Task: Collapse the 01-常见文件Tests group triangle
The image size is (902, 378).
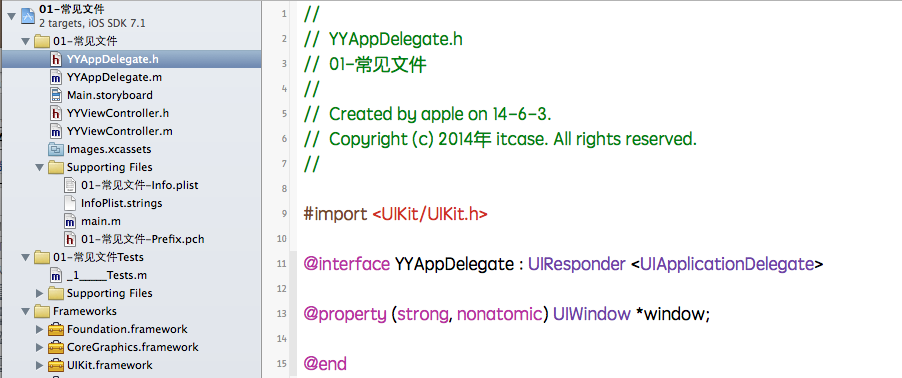Action: point(25,257)
